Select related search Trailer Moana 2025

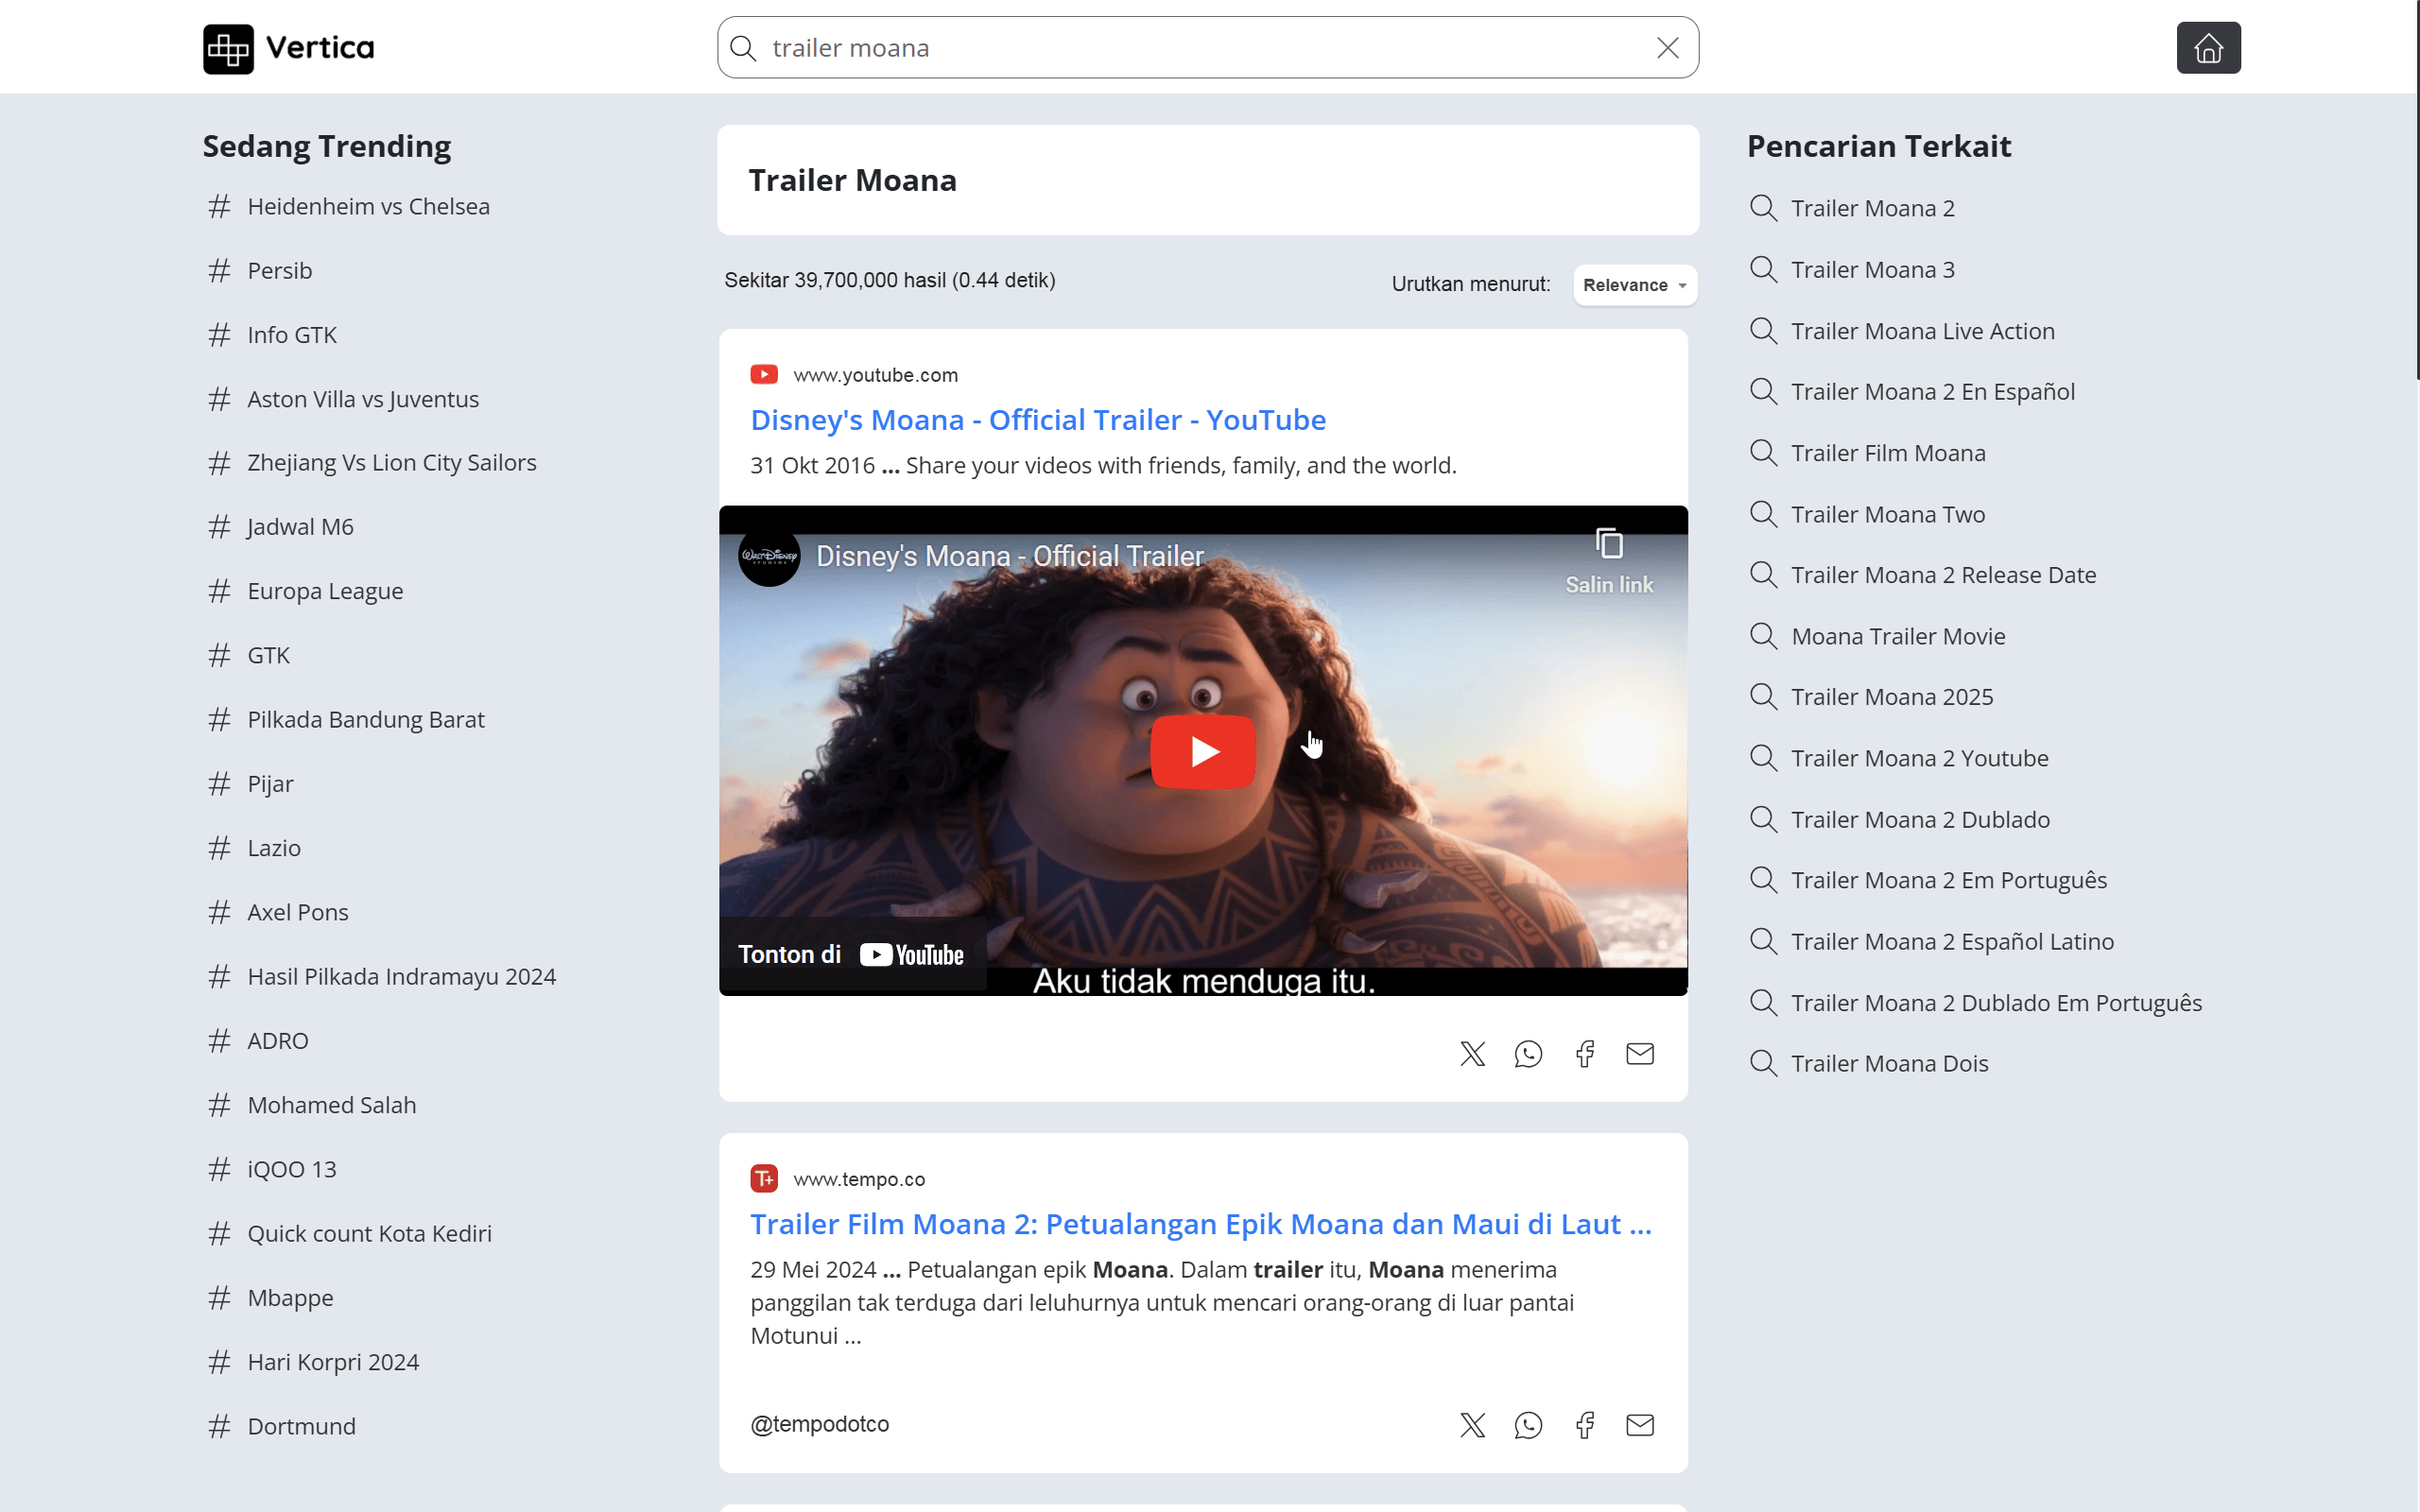coord(1891,697)
